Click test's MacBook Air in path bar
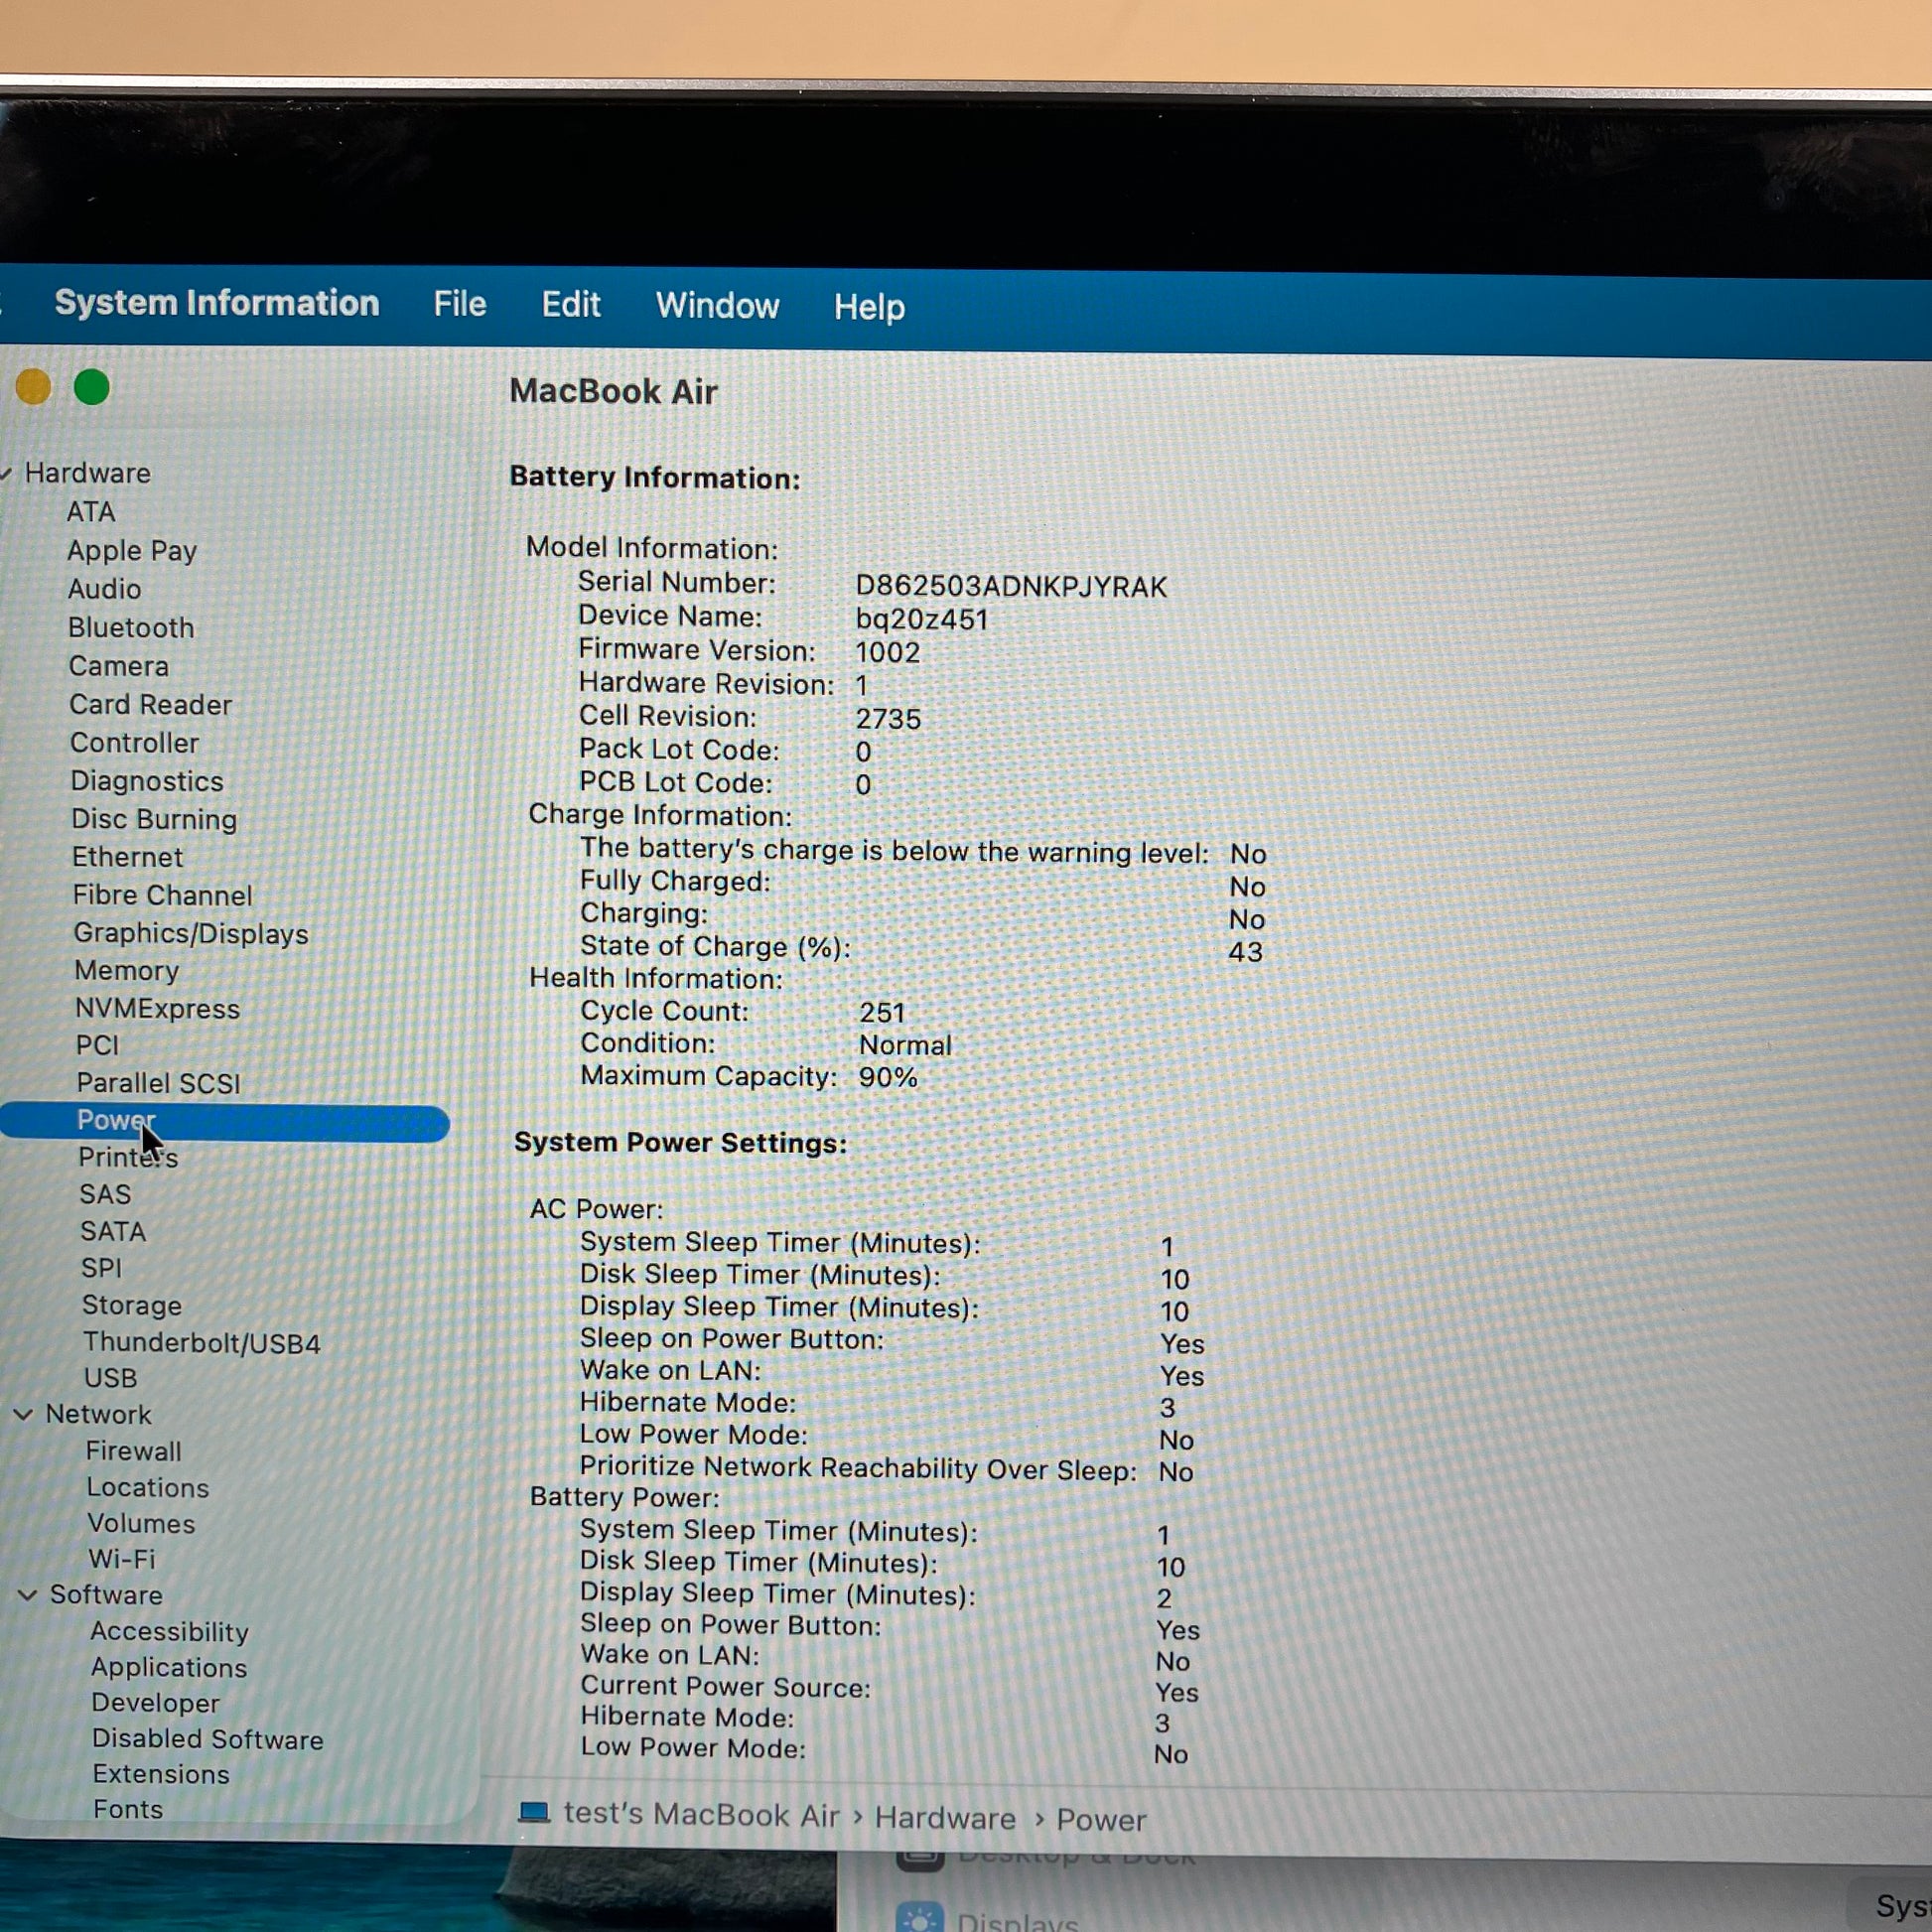1932x1932 pixels. click(701, 1814)
